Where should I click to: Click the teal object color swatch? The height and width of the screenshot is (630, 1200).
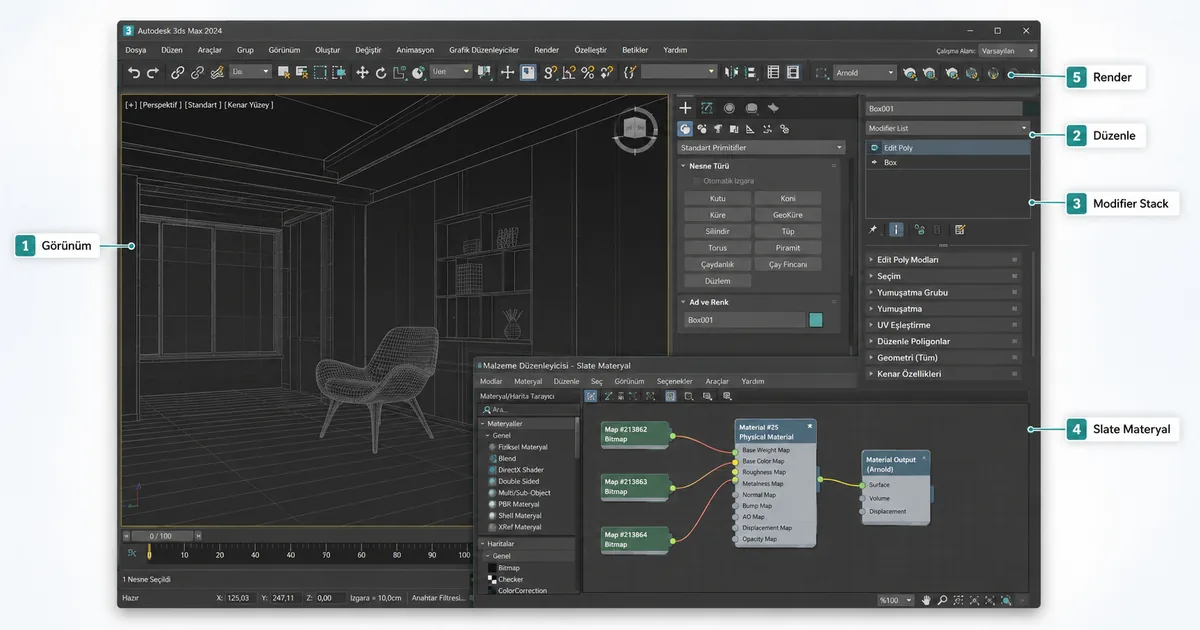(x=816, y=320)
